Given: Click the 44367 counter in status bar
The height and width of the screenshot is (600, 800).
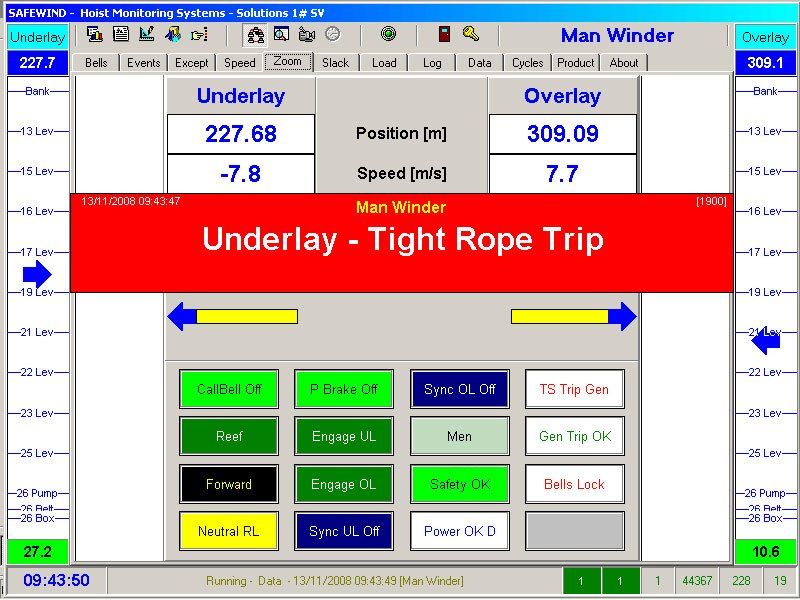Looking at the screenshot, I should [697, 581].
